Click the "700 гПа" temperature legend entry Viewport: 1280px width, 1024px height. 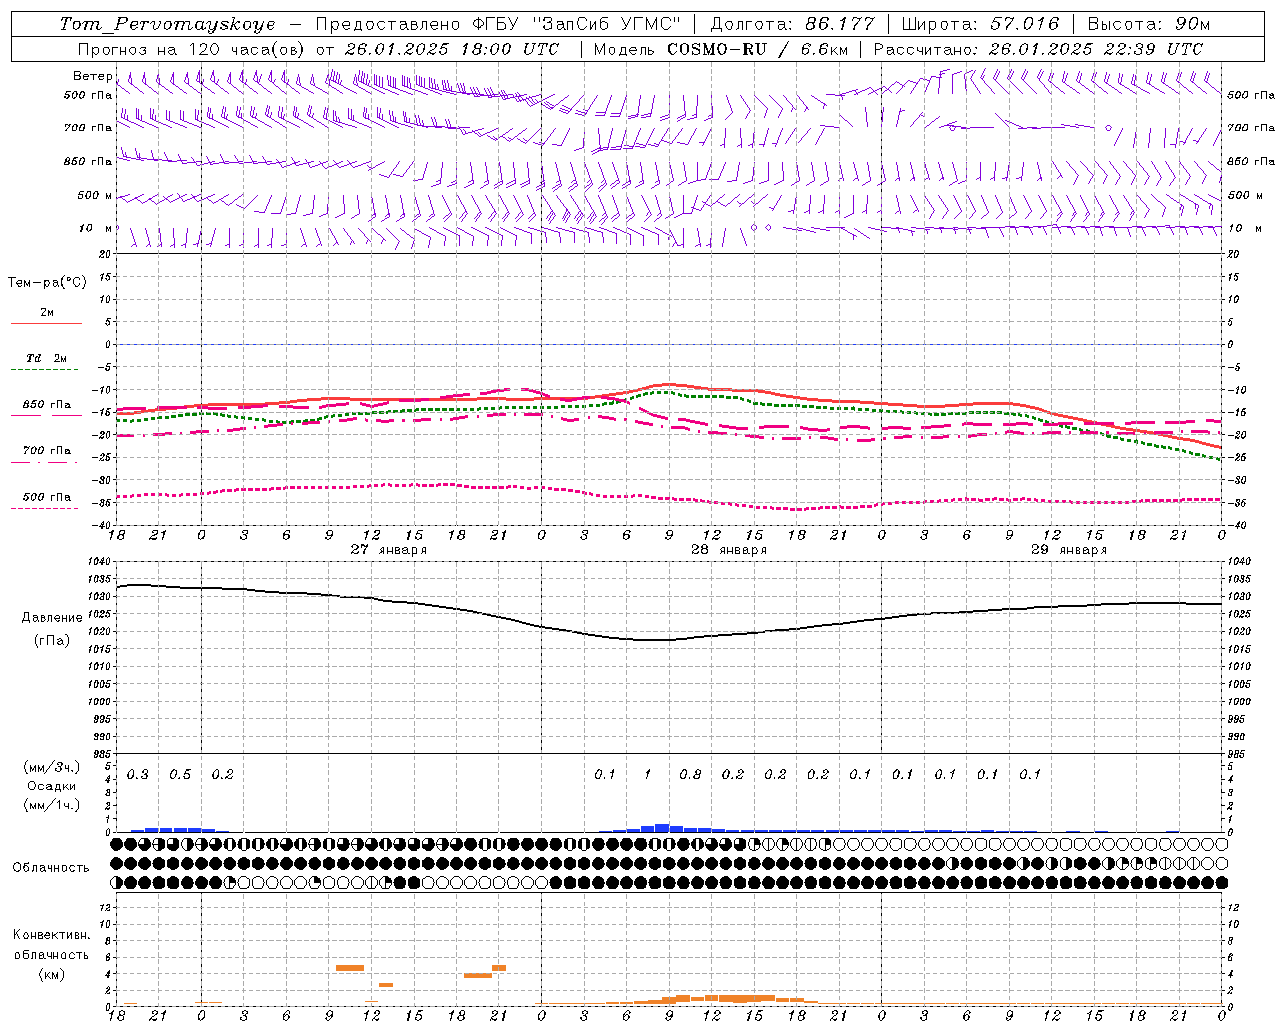tap(47, 451)
